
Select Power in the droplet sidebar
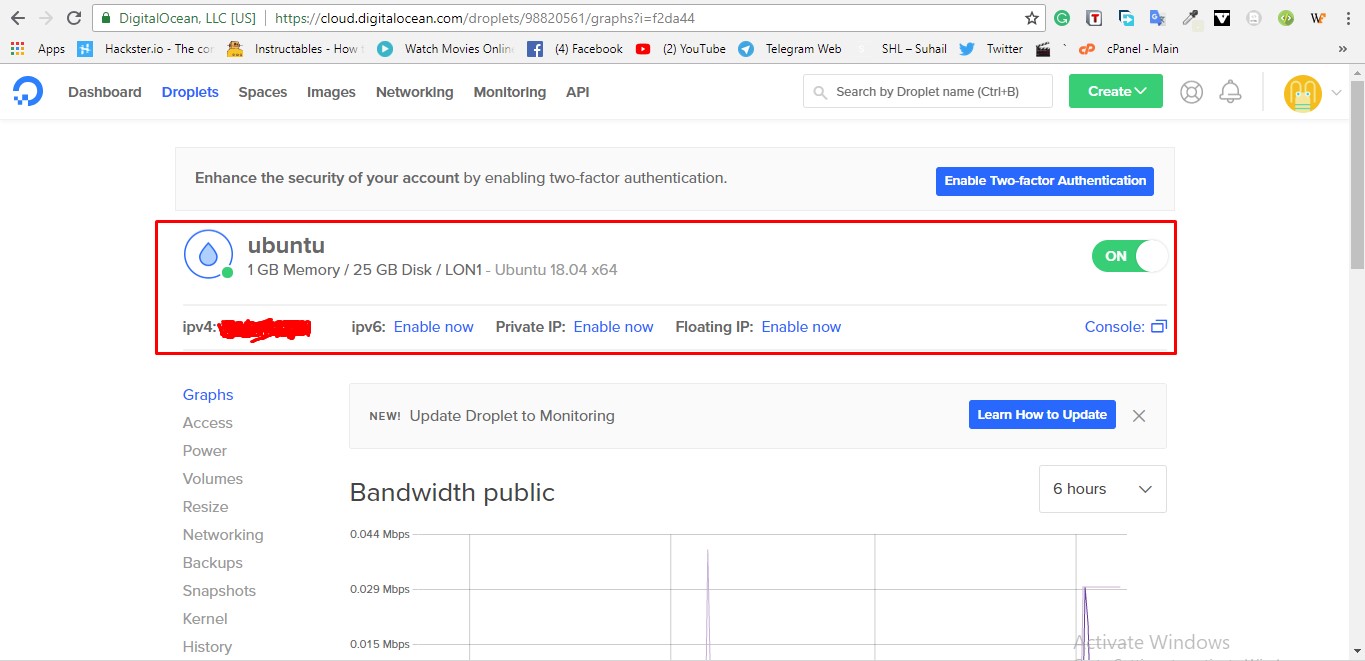click(205, 451)
